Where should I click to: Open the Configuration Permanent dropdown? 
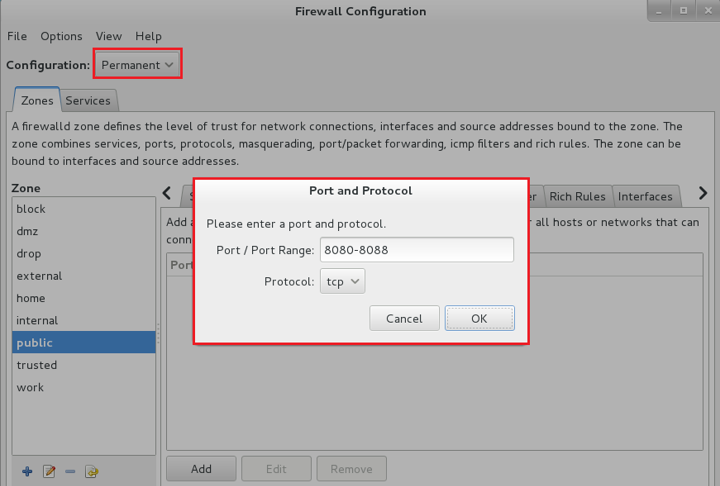[137, 65]
